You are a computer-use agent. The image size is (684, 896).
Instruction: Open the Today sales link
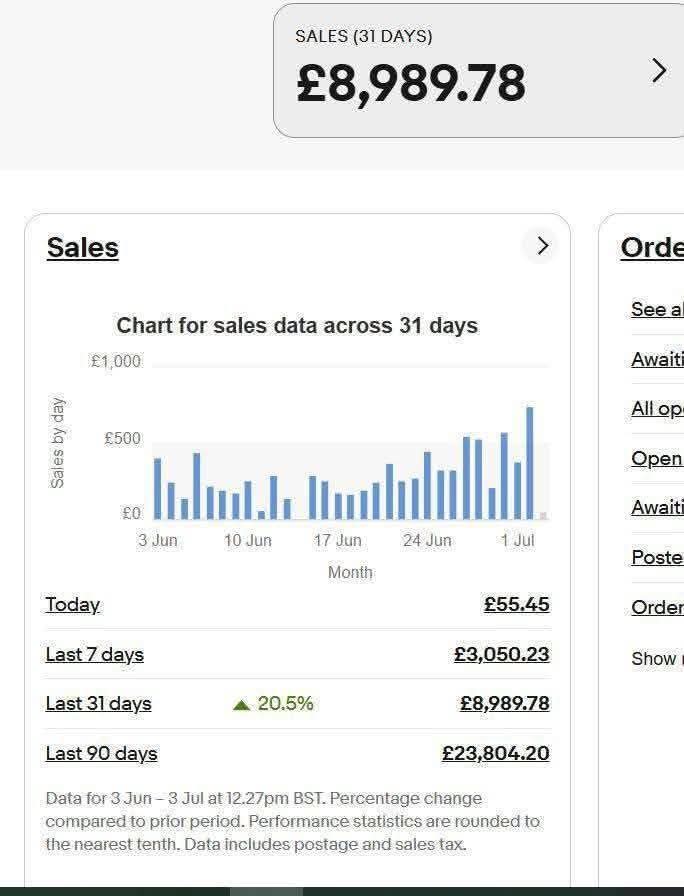click(x=72, y=604)
